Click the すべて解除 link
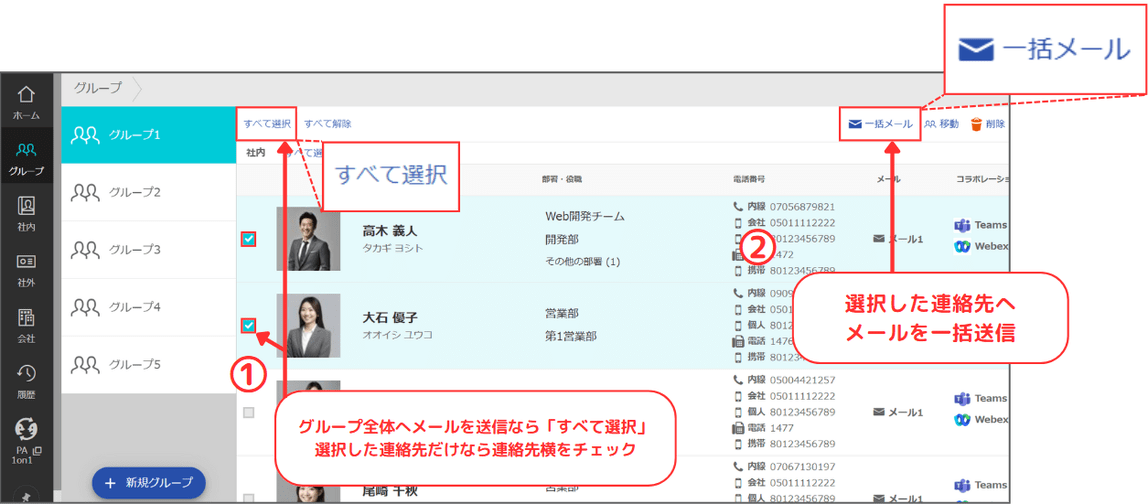This screenshot has height=504, width=1148. pos(327,125)
